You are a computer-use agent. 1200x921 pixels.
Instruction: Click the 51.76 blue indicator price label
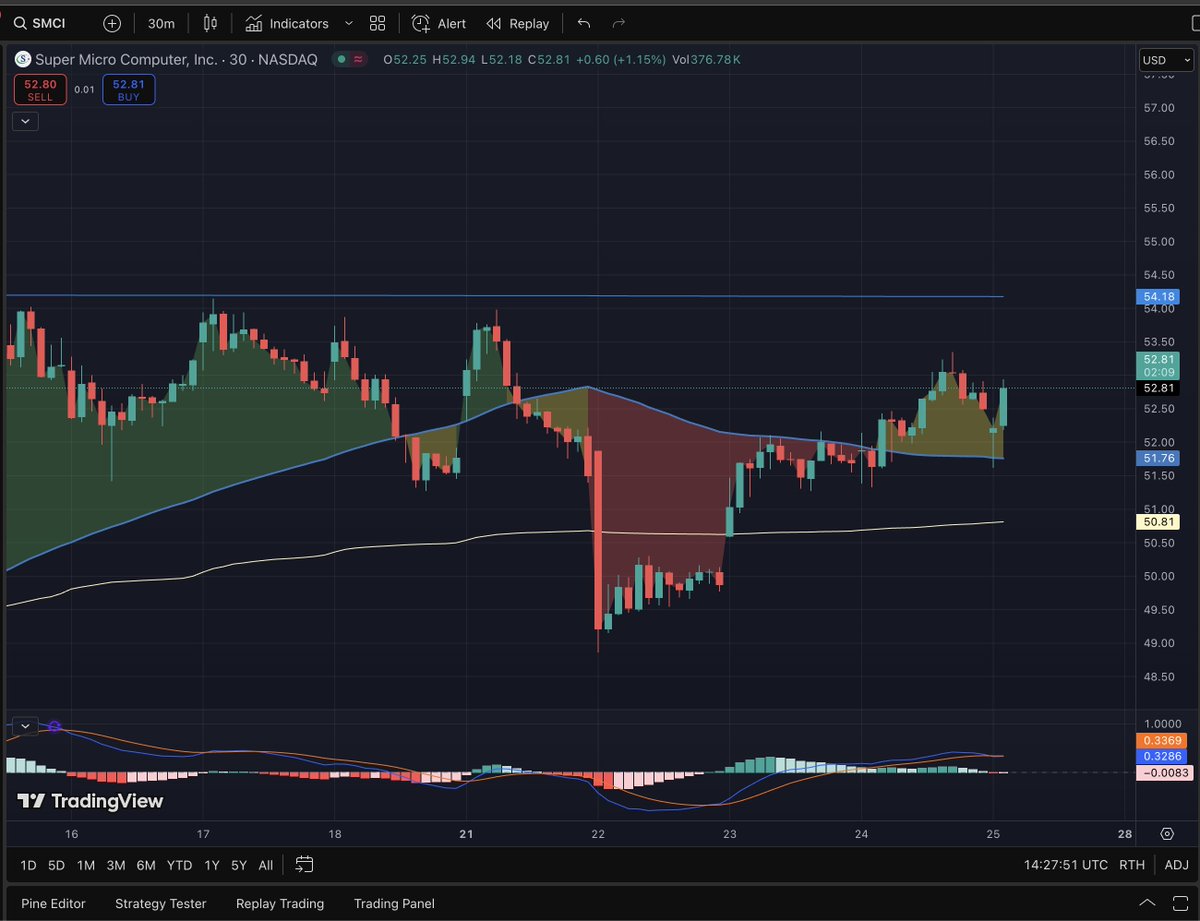point(1160,458)
